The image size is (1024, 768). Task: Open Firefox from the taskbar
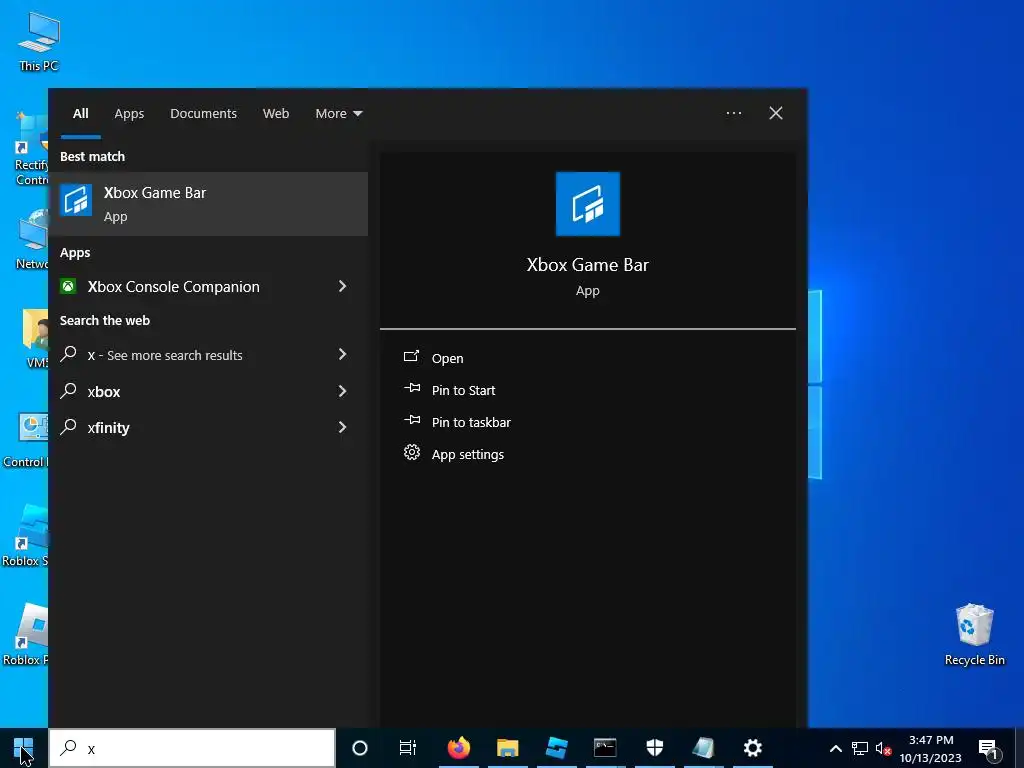(x=458, y=748)
